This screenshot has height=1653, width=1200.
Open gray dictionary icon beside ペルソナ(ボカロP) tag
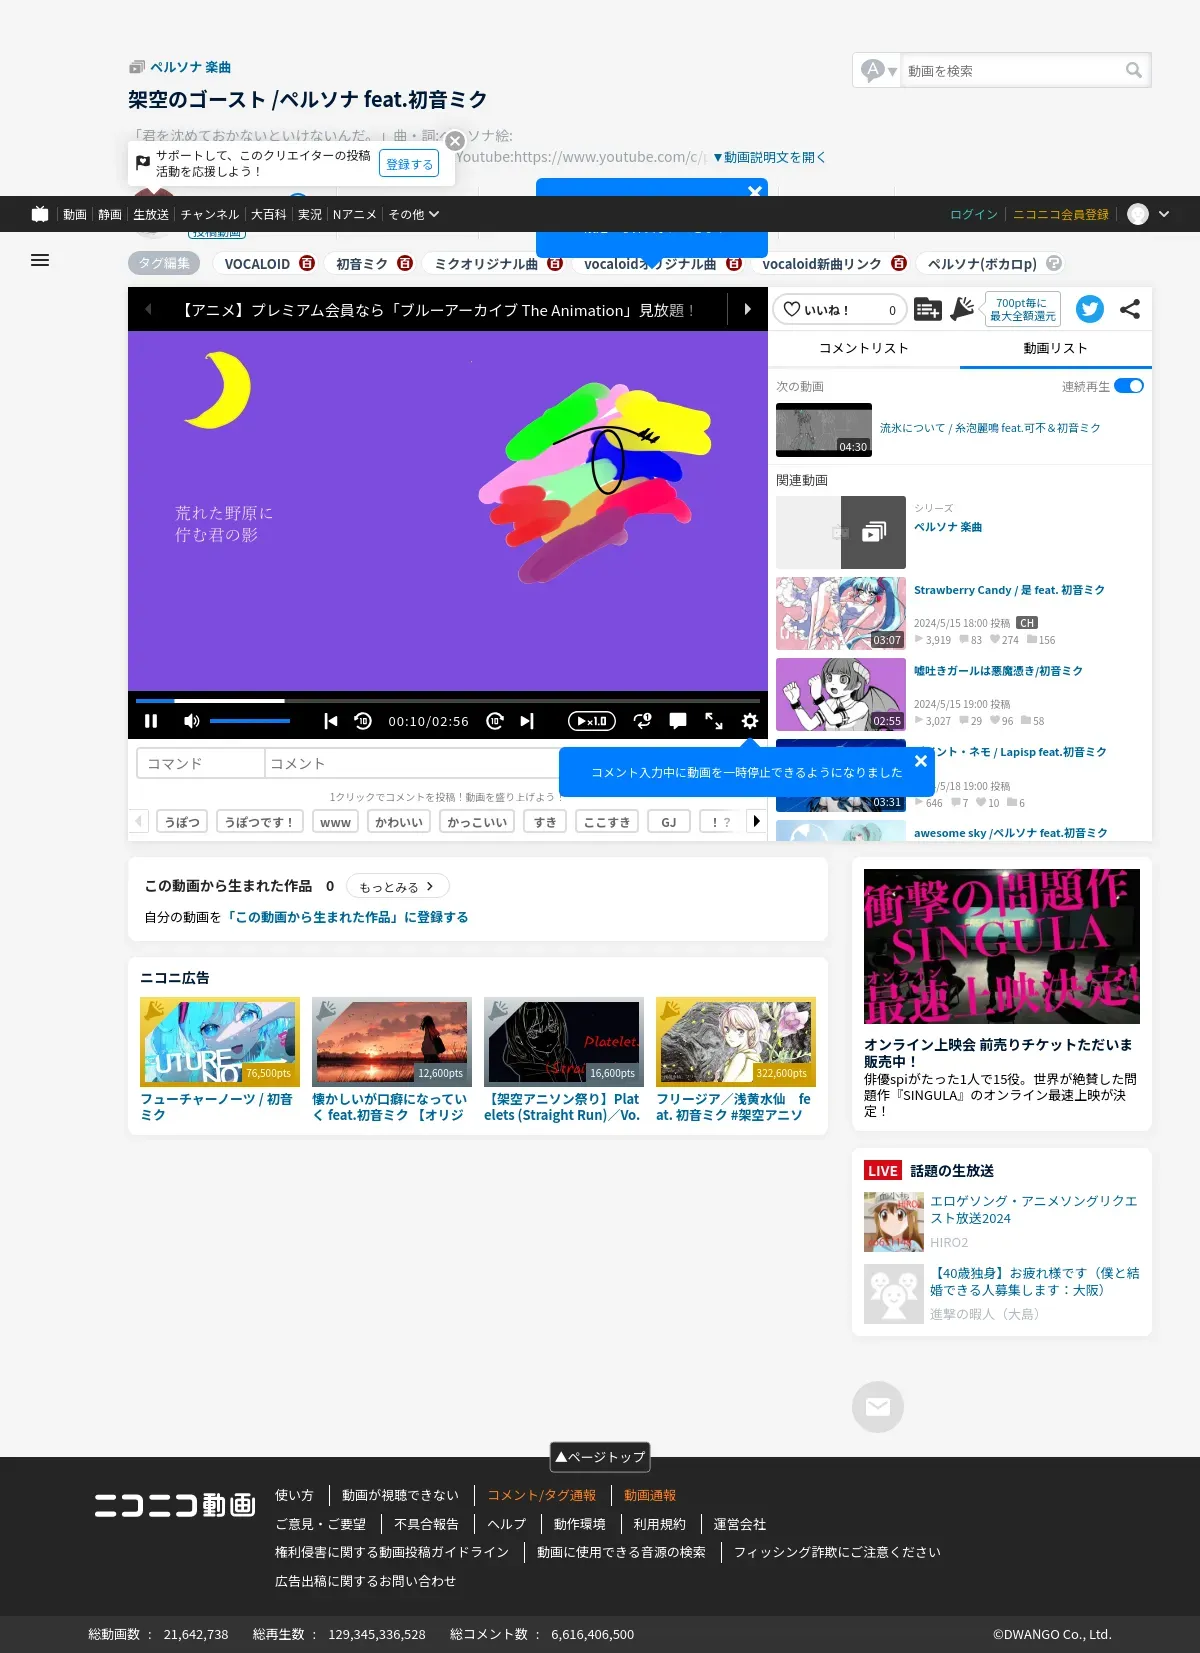click(1054, 263)
